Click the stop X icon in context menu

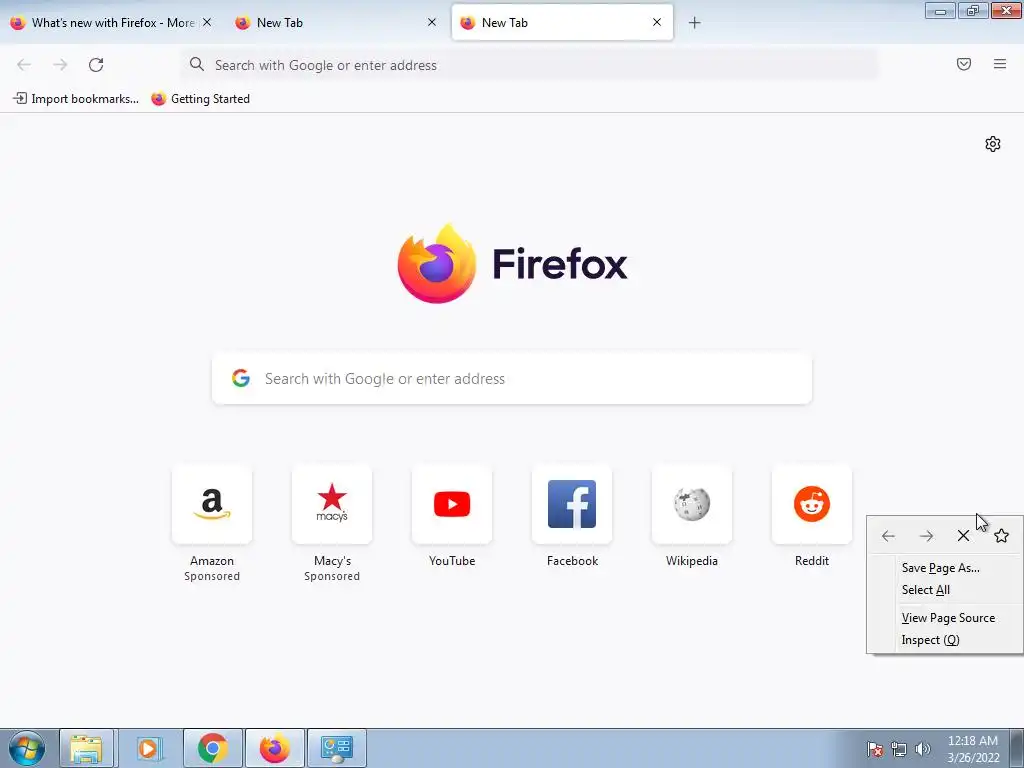[963, 536]
